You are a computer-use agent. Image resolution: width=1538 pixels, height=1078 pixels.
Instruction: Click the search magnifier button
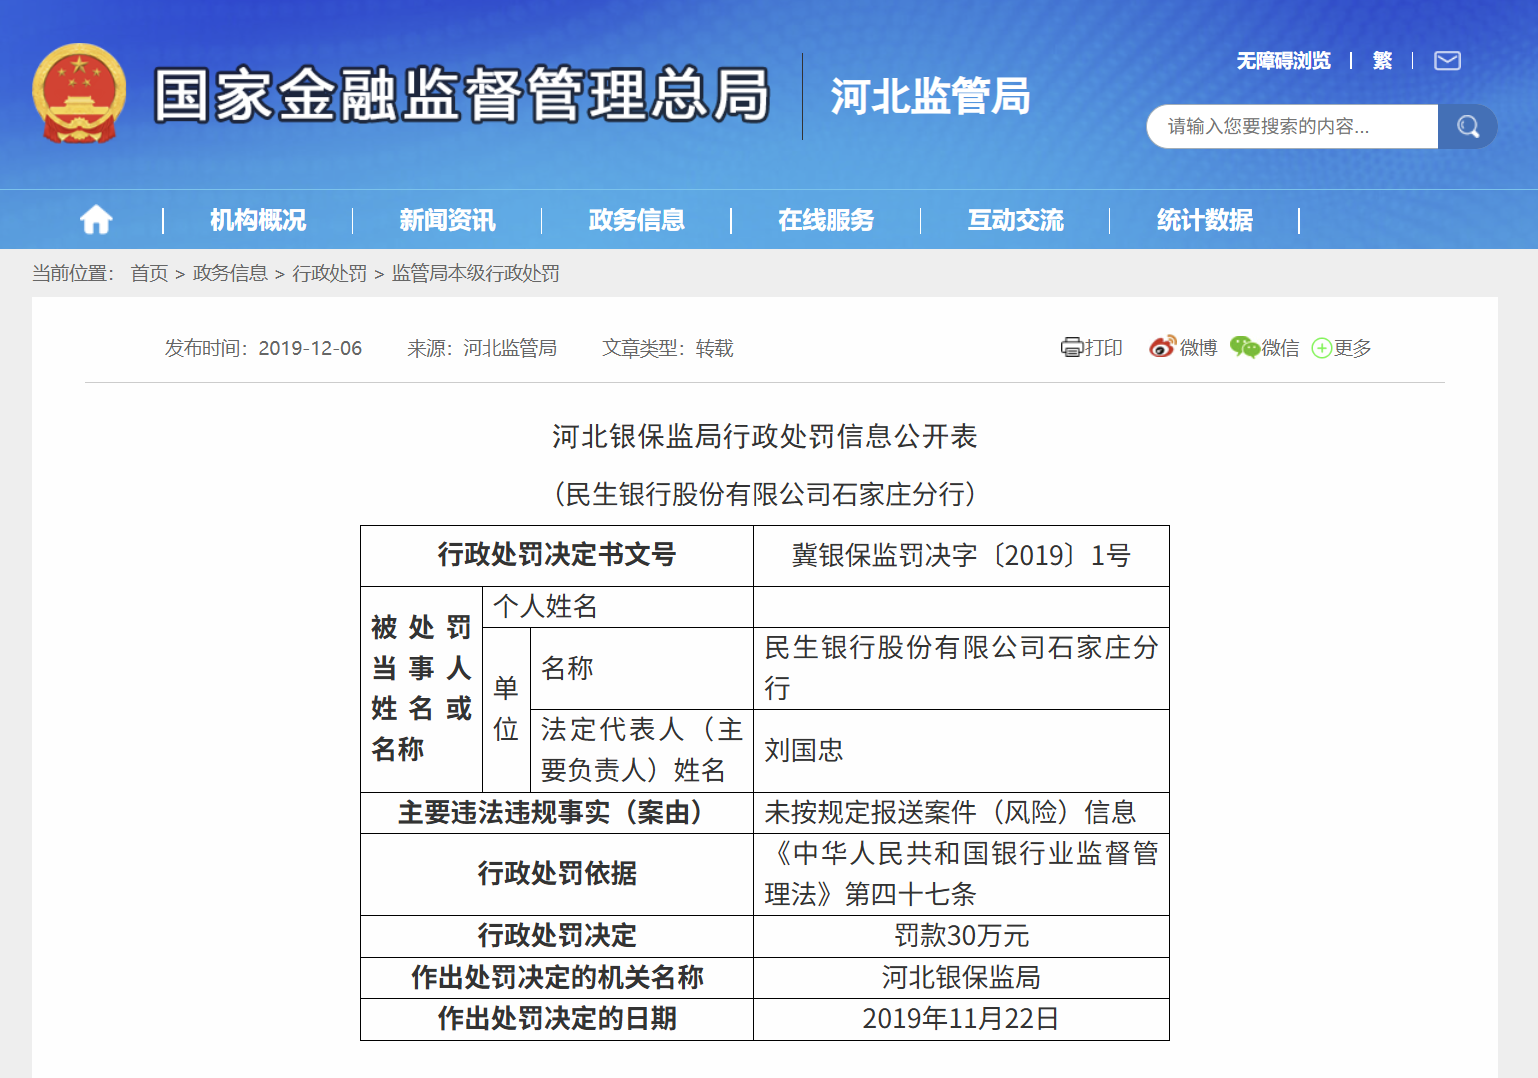[x=1467, y=126]
